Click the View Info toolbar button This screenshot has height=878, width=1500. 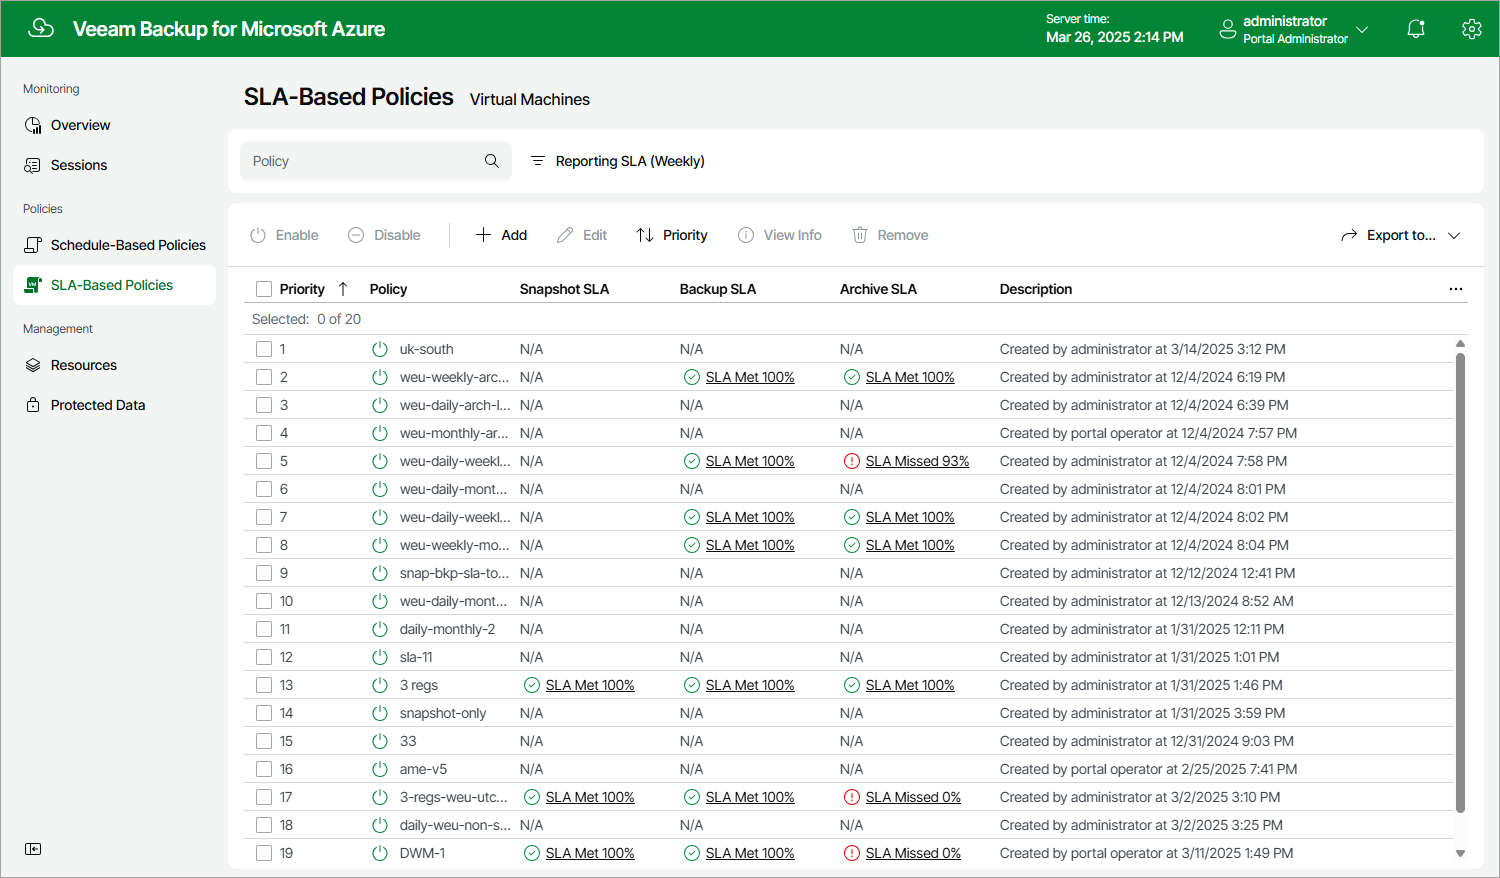(x=780, y=235)
